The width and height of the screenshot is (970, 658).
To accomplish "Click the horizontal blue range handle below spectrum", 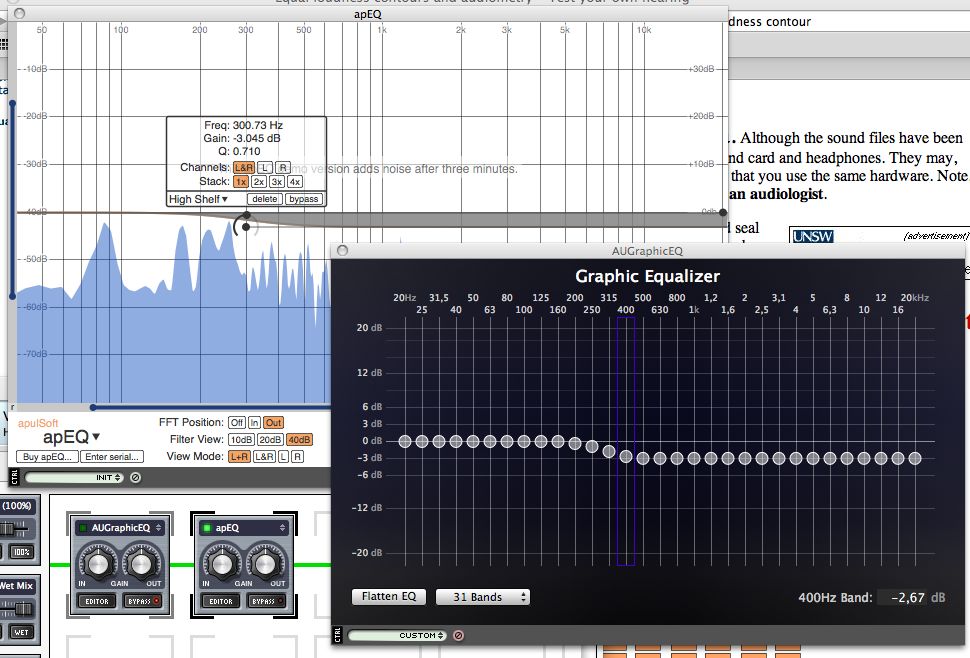I will 93,408.
